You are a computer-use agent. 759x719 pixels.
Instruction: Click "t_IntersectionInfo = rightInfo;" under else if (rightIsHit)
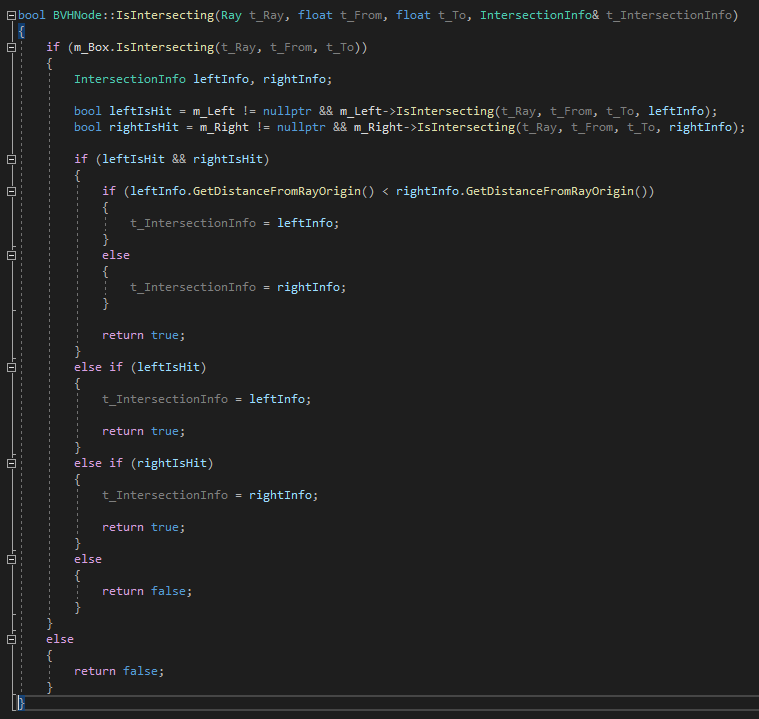click(210, 495)
